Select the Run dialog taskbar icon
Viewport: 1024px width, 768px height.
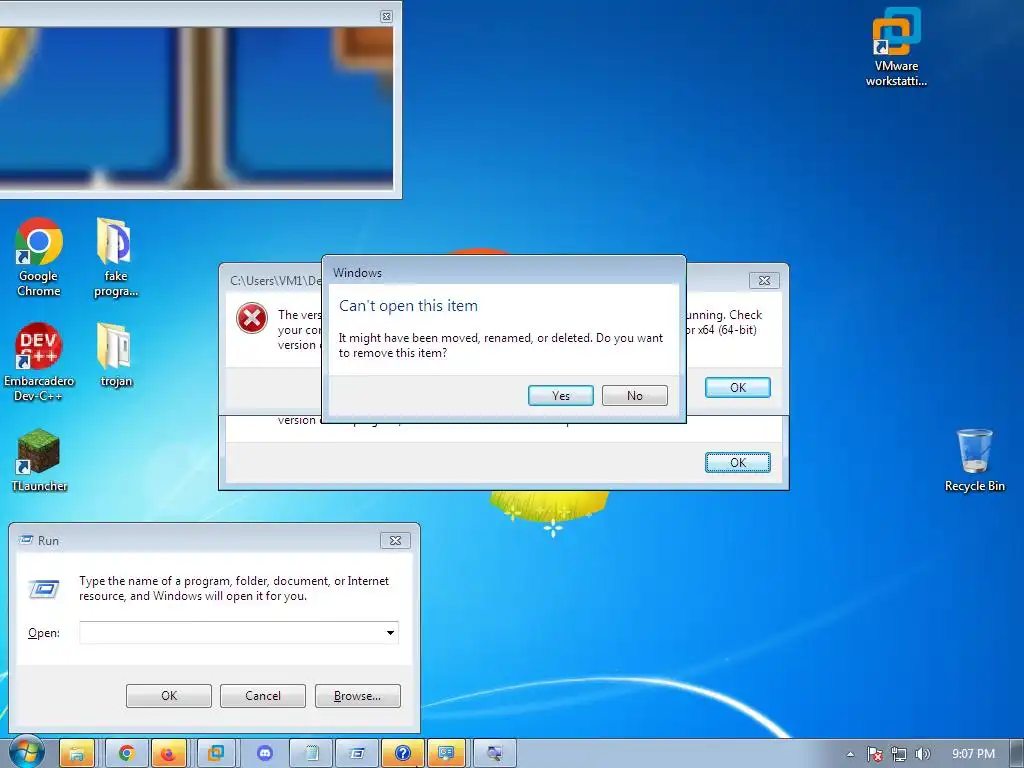point(358,753)
